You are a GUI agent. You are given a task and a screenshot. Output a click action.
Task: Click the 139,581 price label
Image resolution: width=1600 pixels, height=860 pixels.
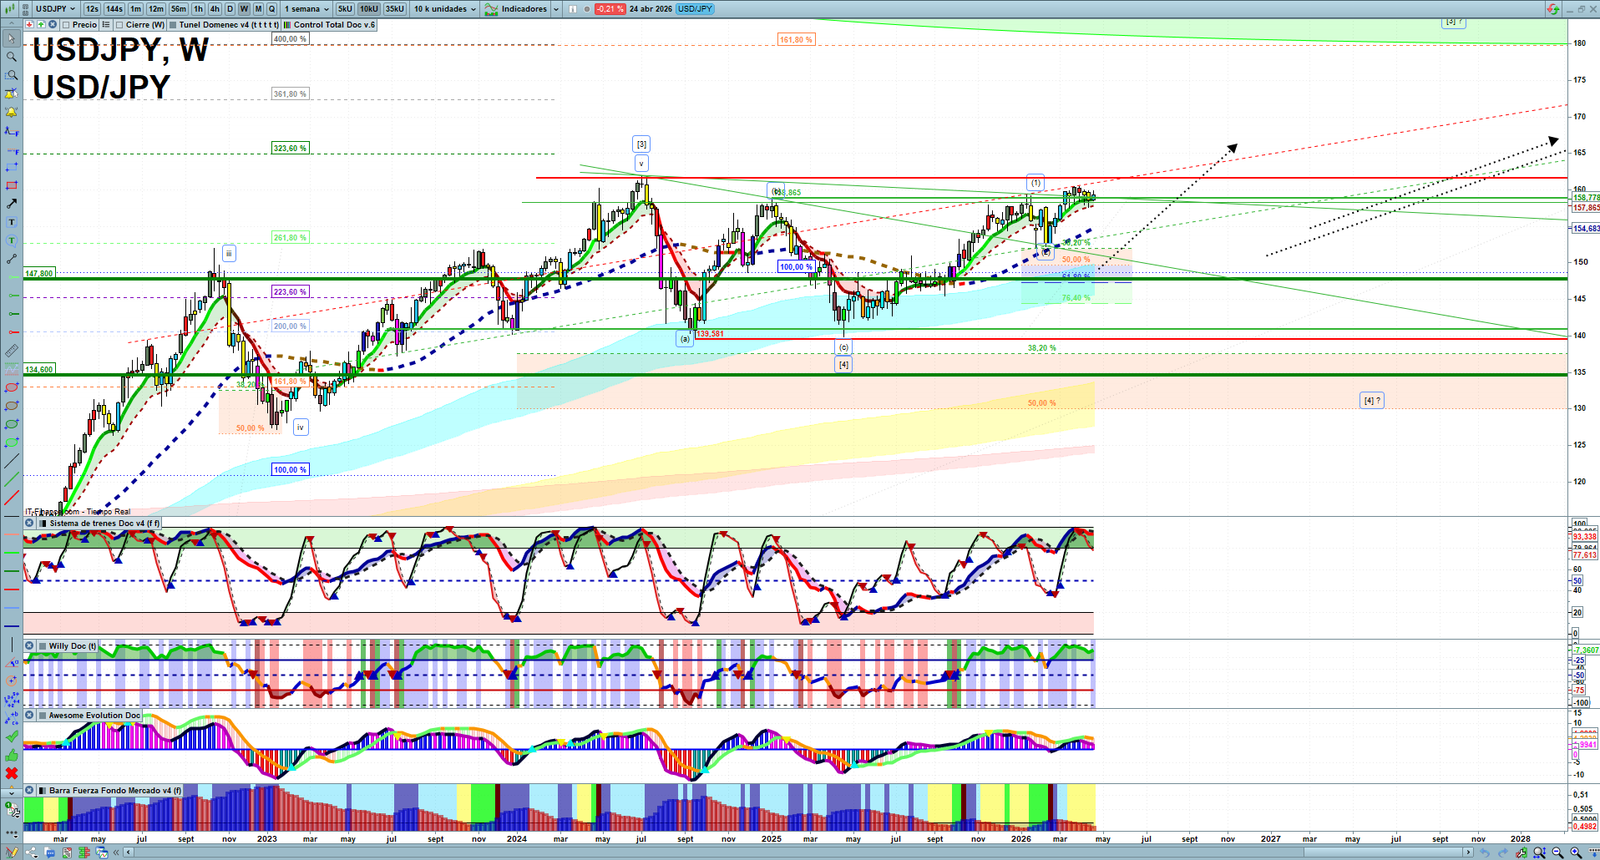(710, 334)
